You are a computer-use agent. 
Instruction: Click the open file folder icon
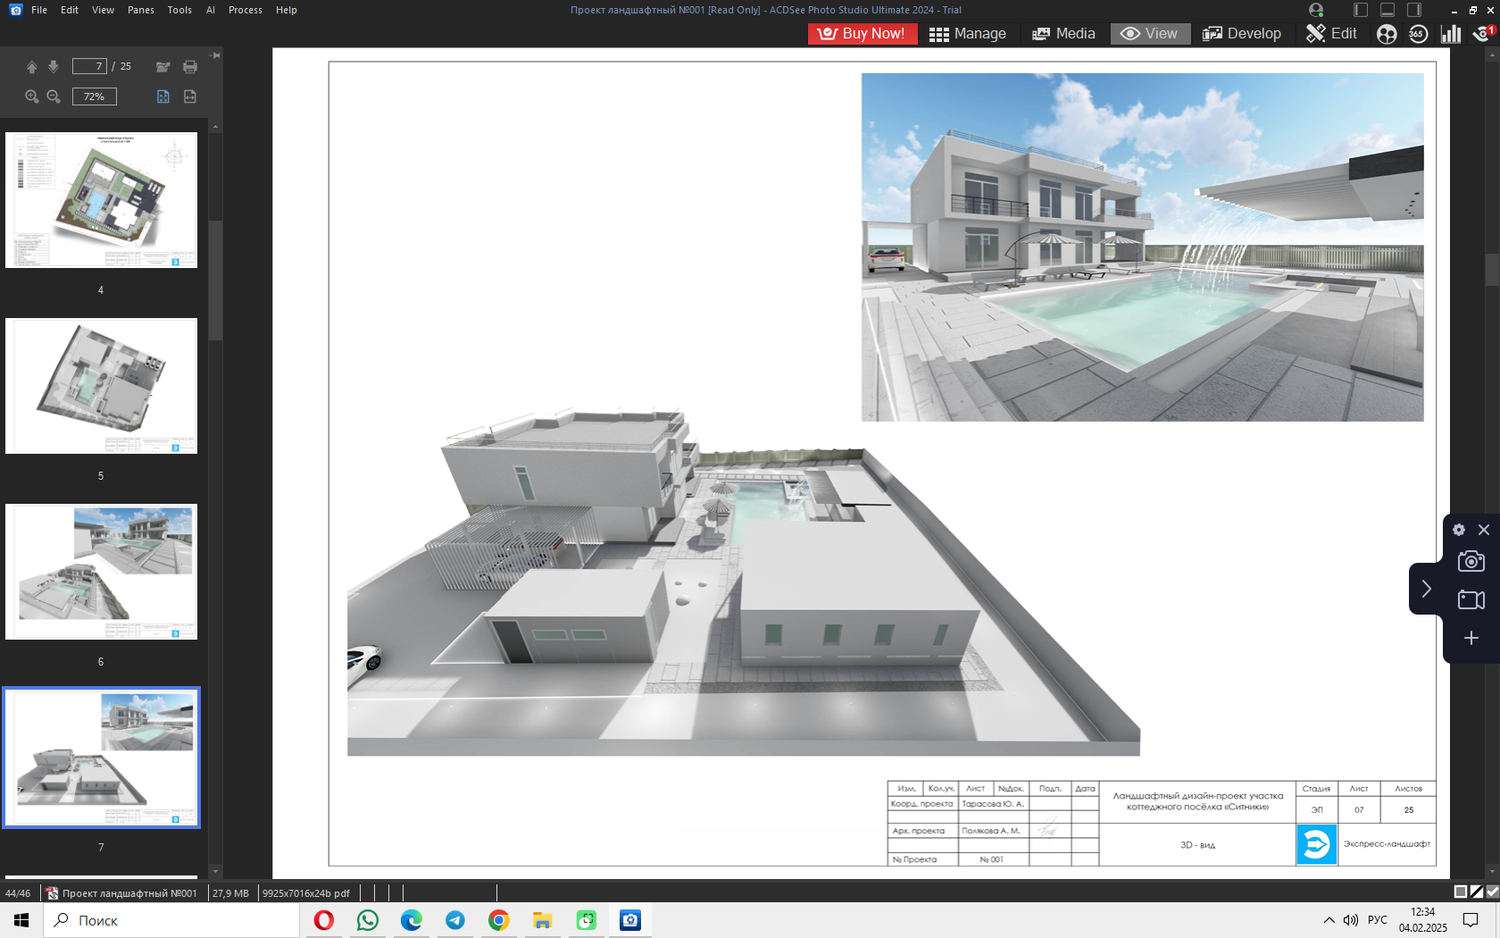pos(163,67)
